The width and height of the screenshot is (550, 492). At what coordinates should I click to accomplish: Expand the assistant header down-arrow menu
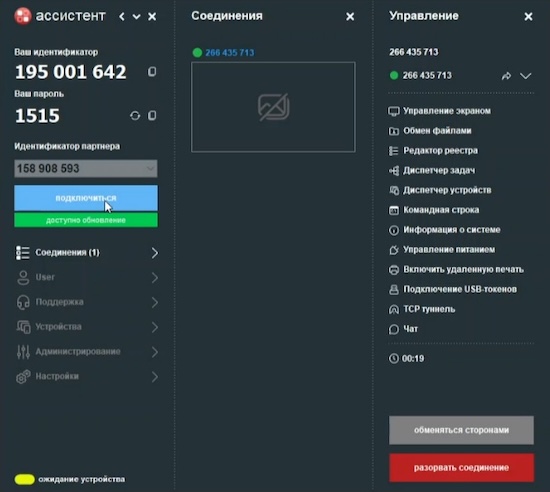point(136,16)
